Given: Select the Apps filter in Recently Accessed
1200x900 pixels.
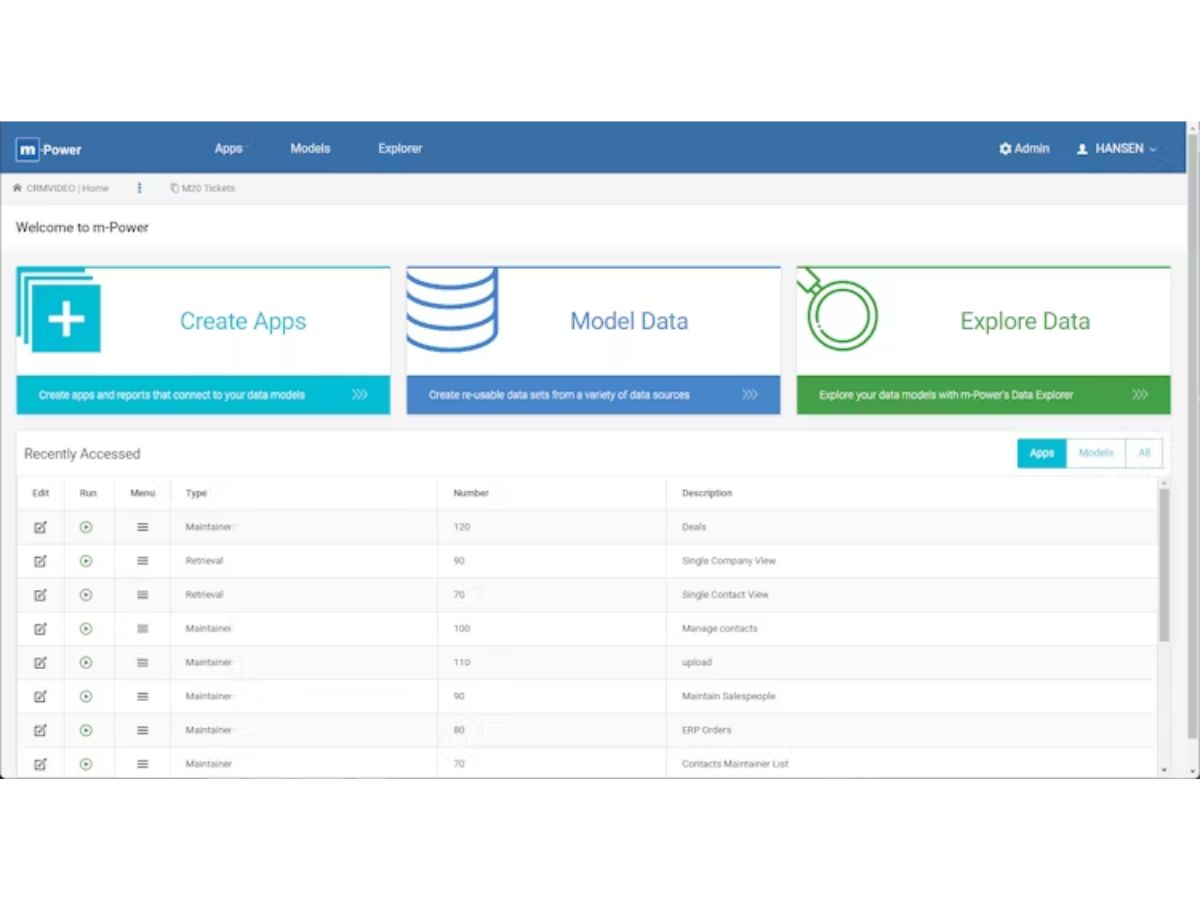Looking at the screenshot, I should [1042, 453].
